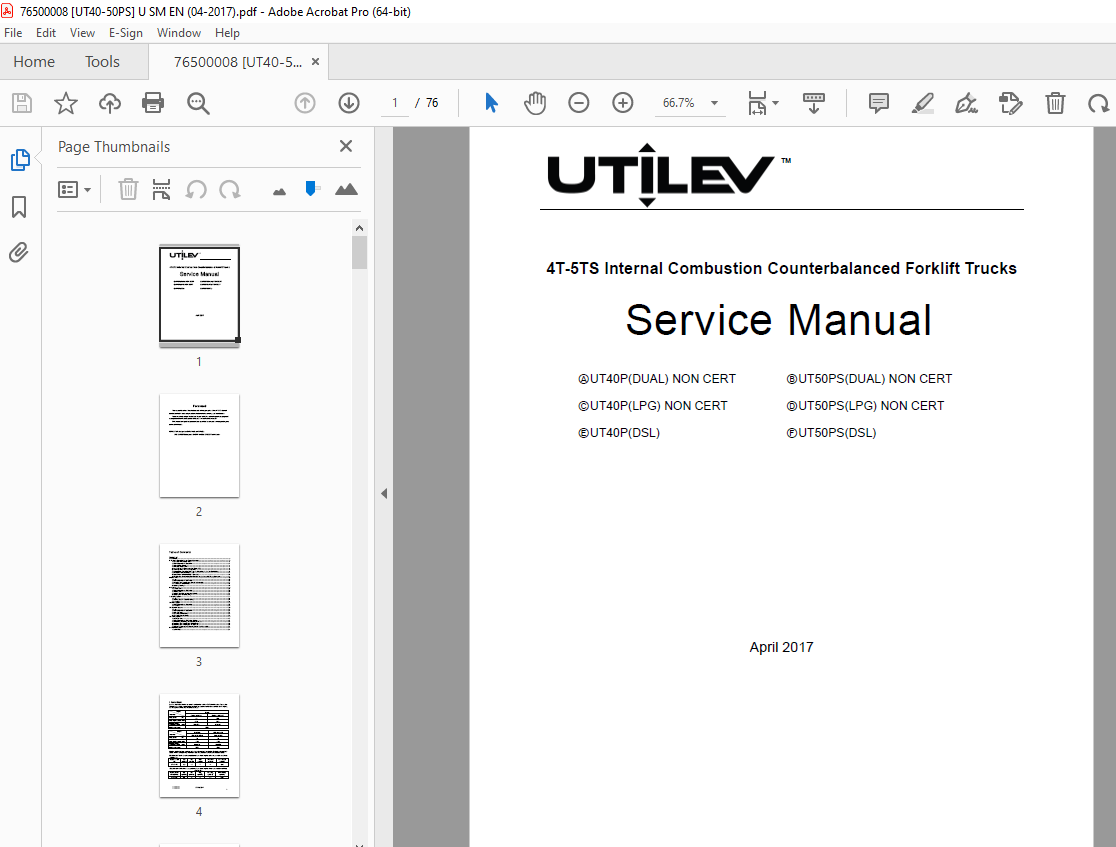Add a sticky note comment
Screen dimensions: 1116x847
(879, 103)
